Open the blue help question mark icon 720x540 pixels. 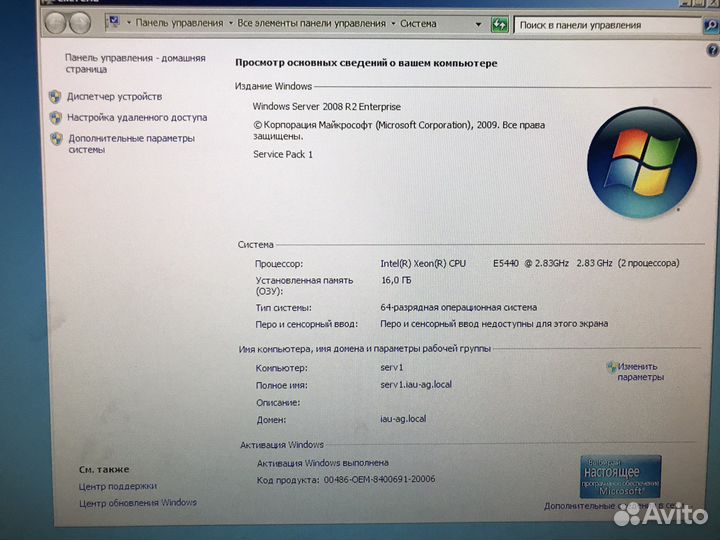712,50
